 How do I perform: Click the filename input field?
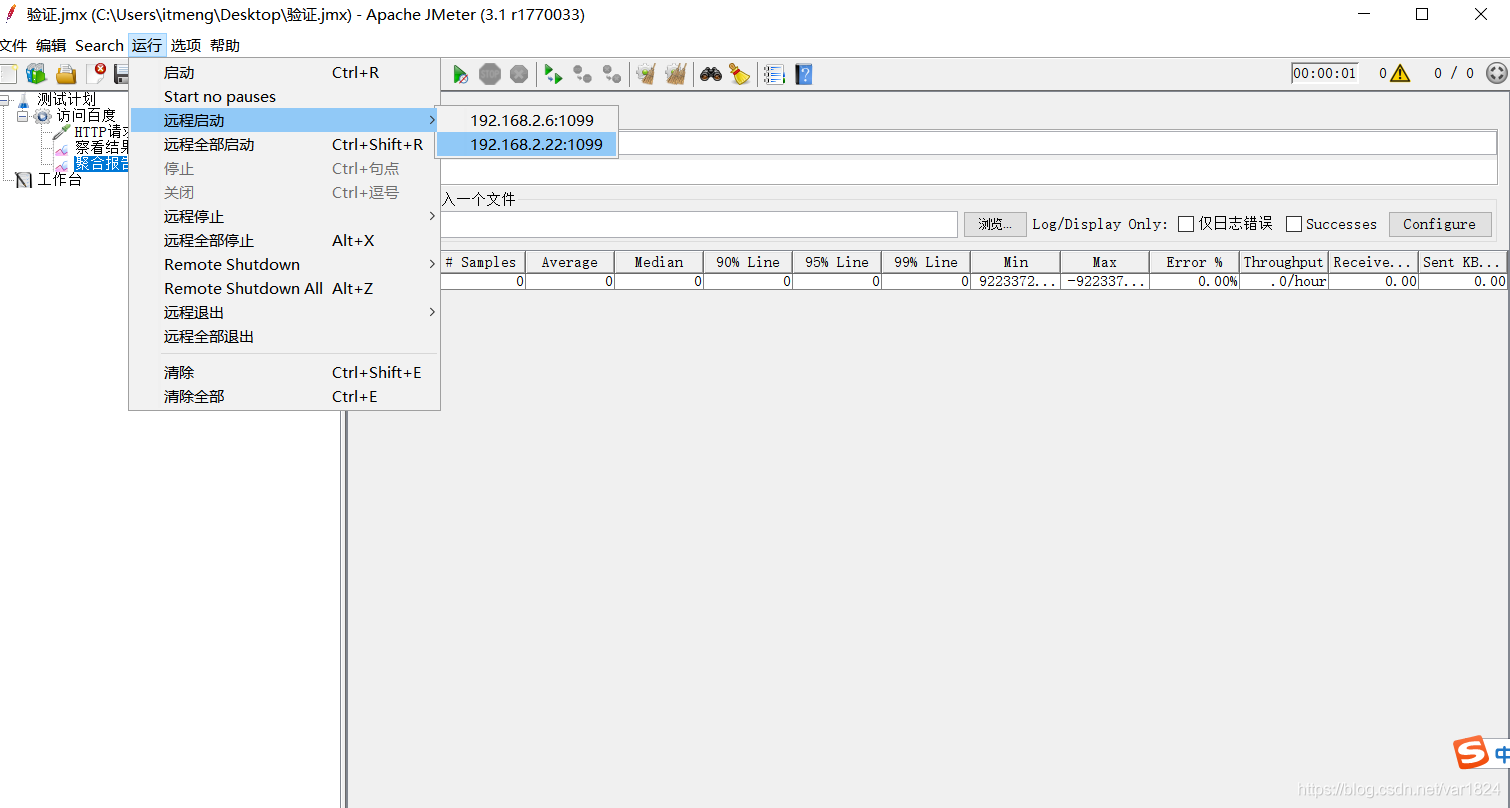point(699,224)
